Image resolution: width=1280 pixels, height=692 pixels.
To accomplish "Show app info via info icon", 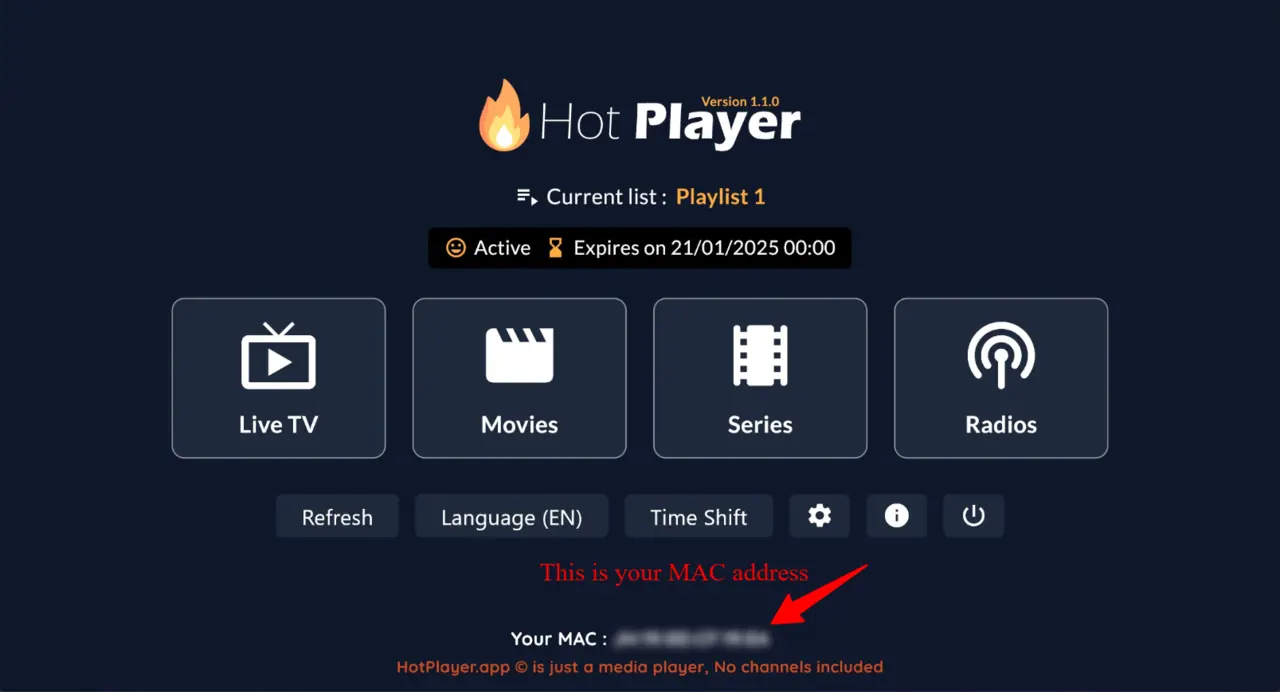I will click(897, 516).
